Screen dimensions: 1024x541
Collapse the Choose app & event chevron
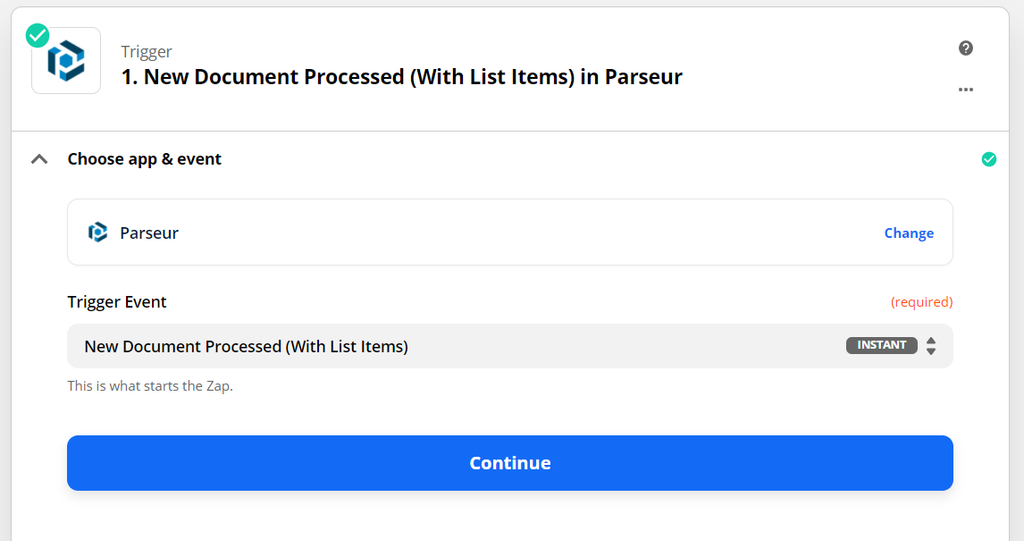(x=39, y=159)
